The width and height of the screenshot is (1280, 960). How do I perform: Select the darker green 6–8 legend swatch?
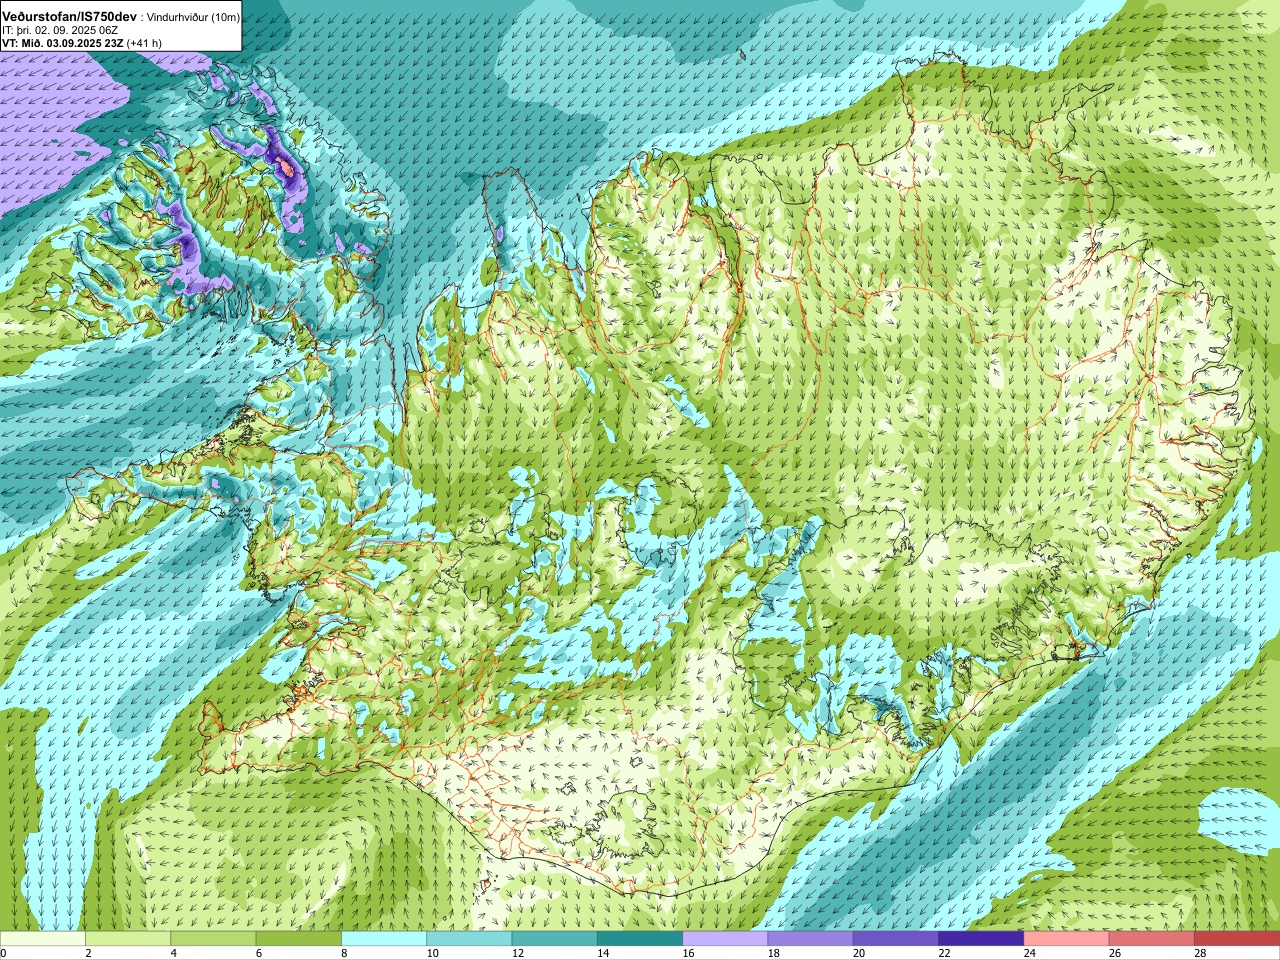pos(299,939)
